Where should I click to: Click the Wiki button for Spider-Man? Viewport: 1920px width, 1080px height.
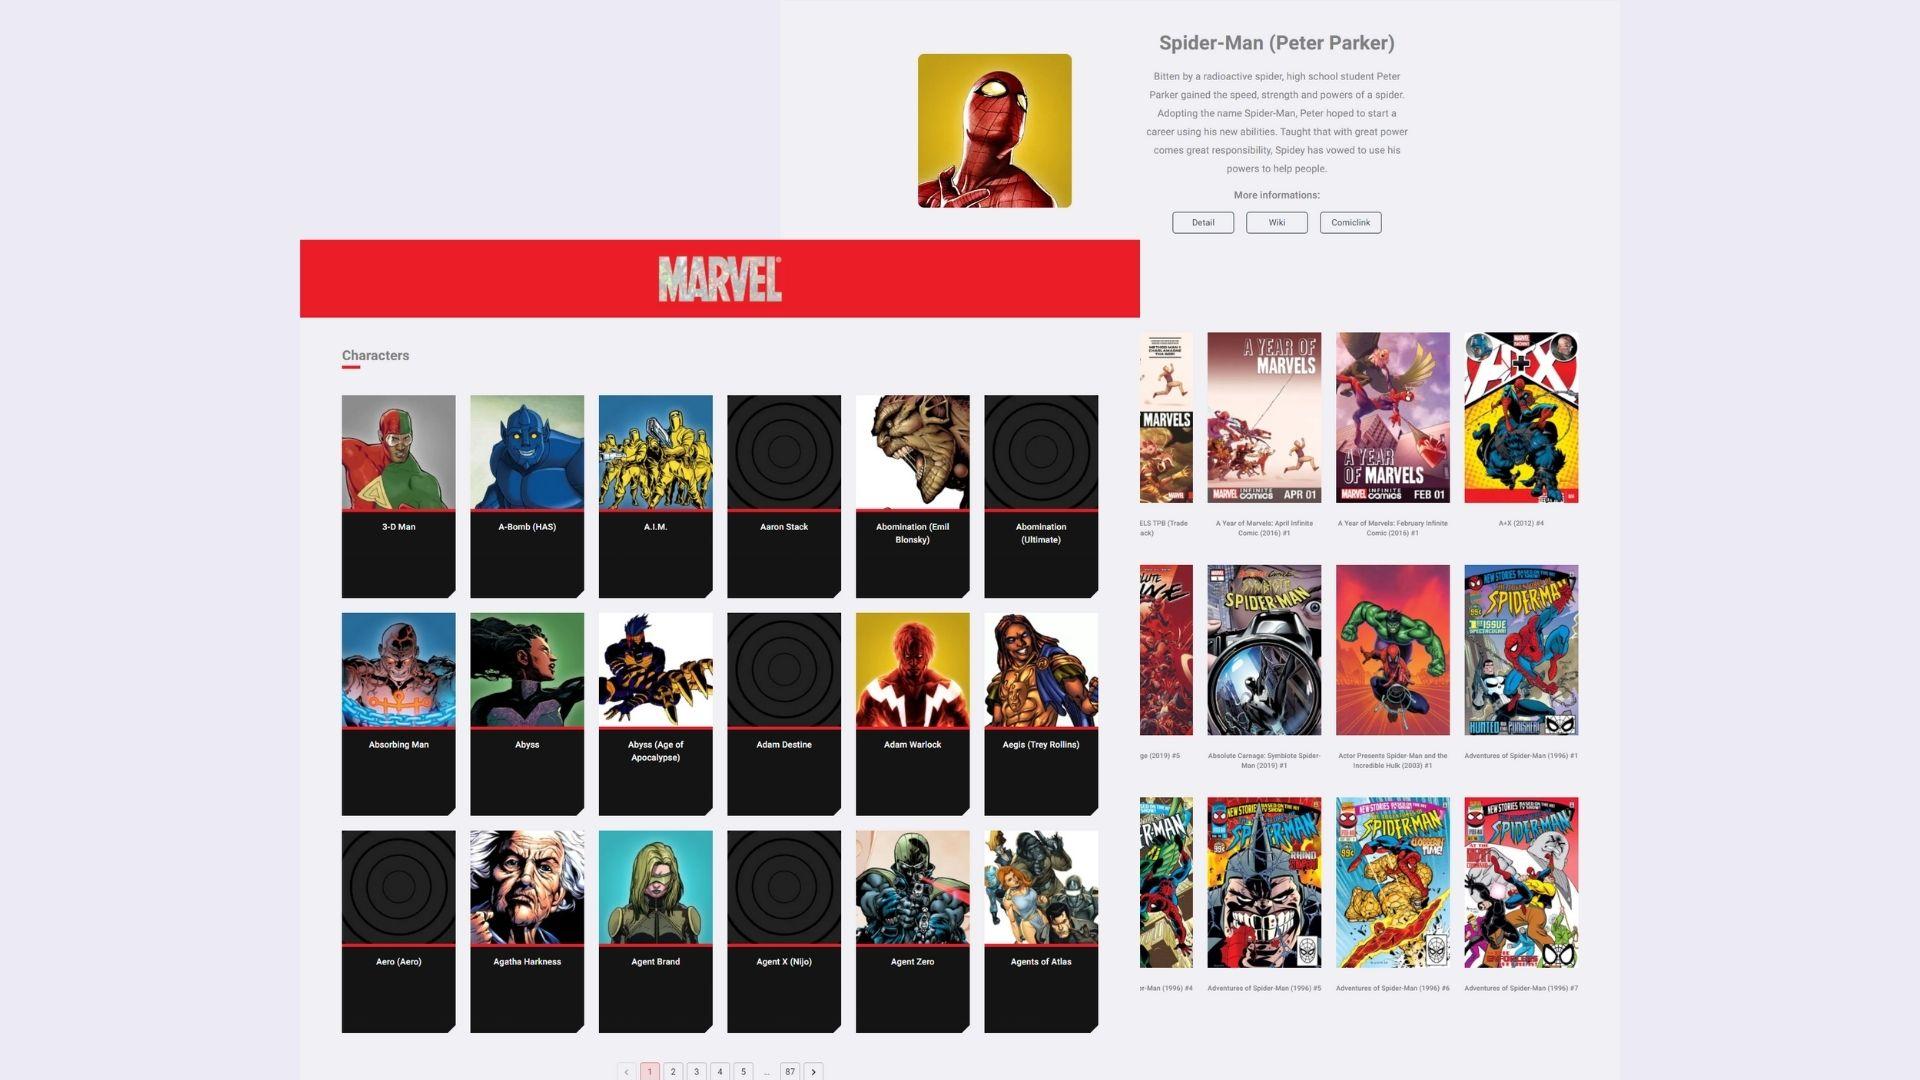1275,222
